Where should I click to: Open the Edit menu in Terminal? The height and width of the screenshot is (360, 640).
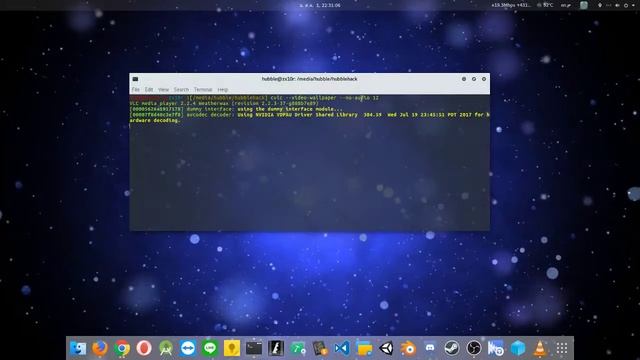(149, 89)
